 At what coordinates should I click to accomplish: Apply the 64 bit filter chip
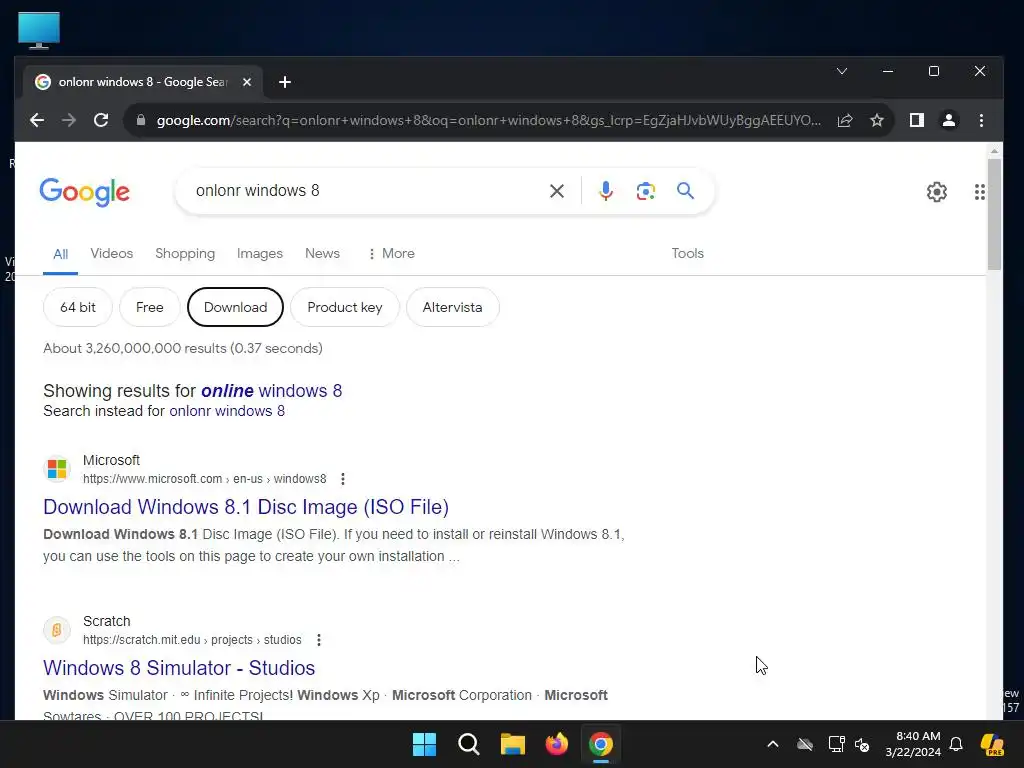(x=78, y=307)
